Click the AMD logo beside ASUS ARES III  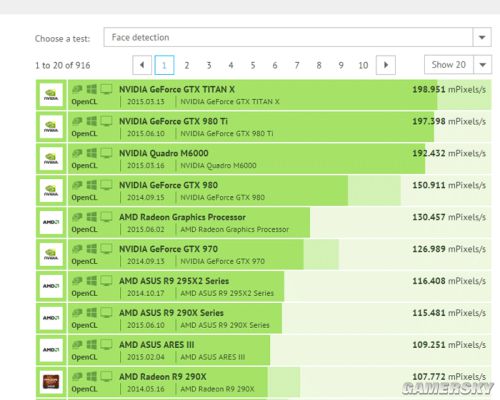(x=51, y=350)
